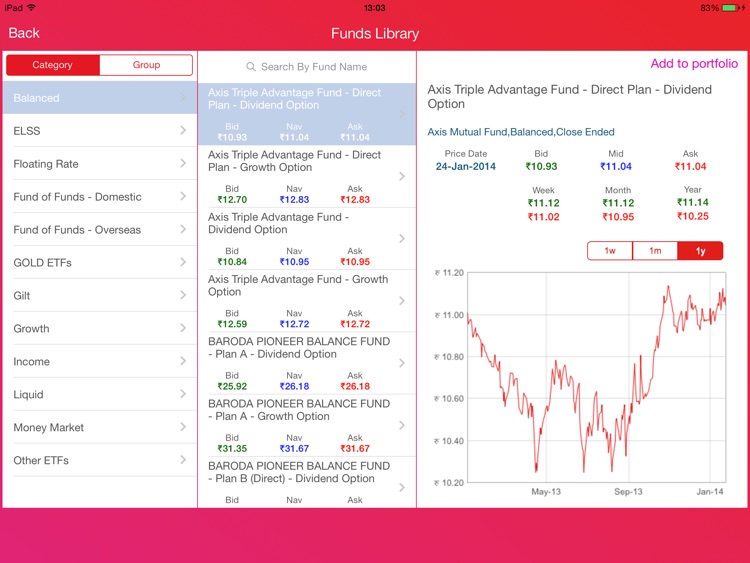Screen dimensions: 750x563
Task: Open Axis Triple Advantage Growth Option chevron
Action: (402, 300)
